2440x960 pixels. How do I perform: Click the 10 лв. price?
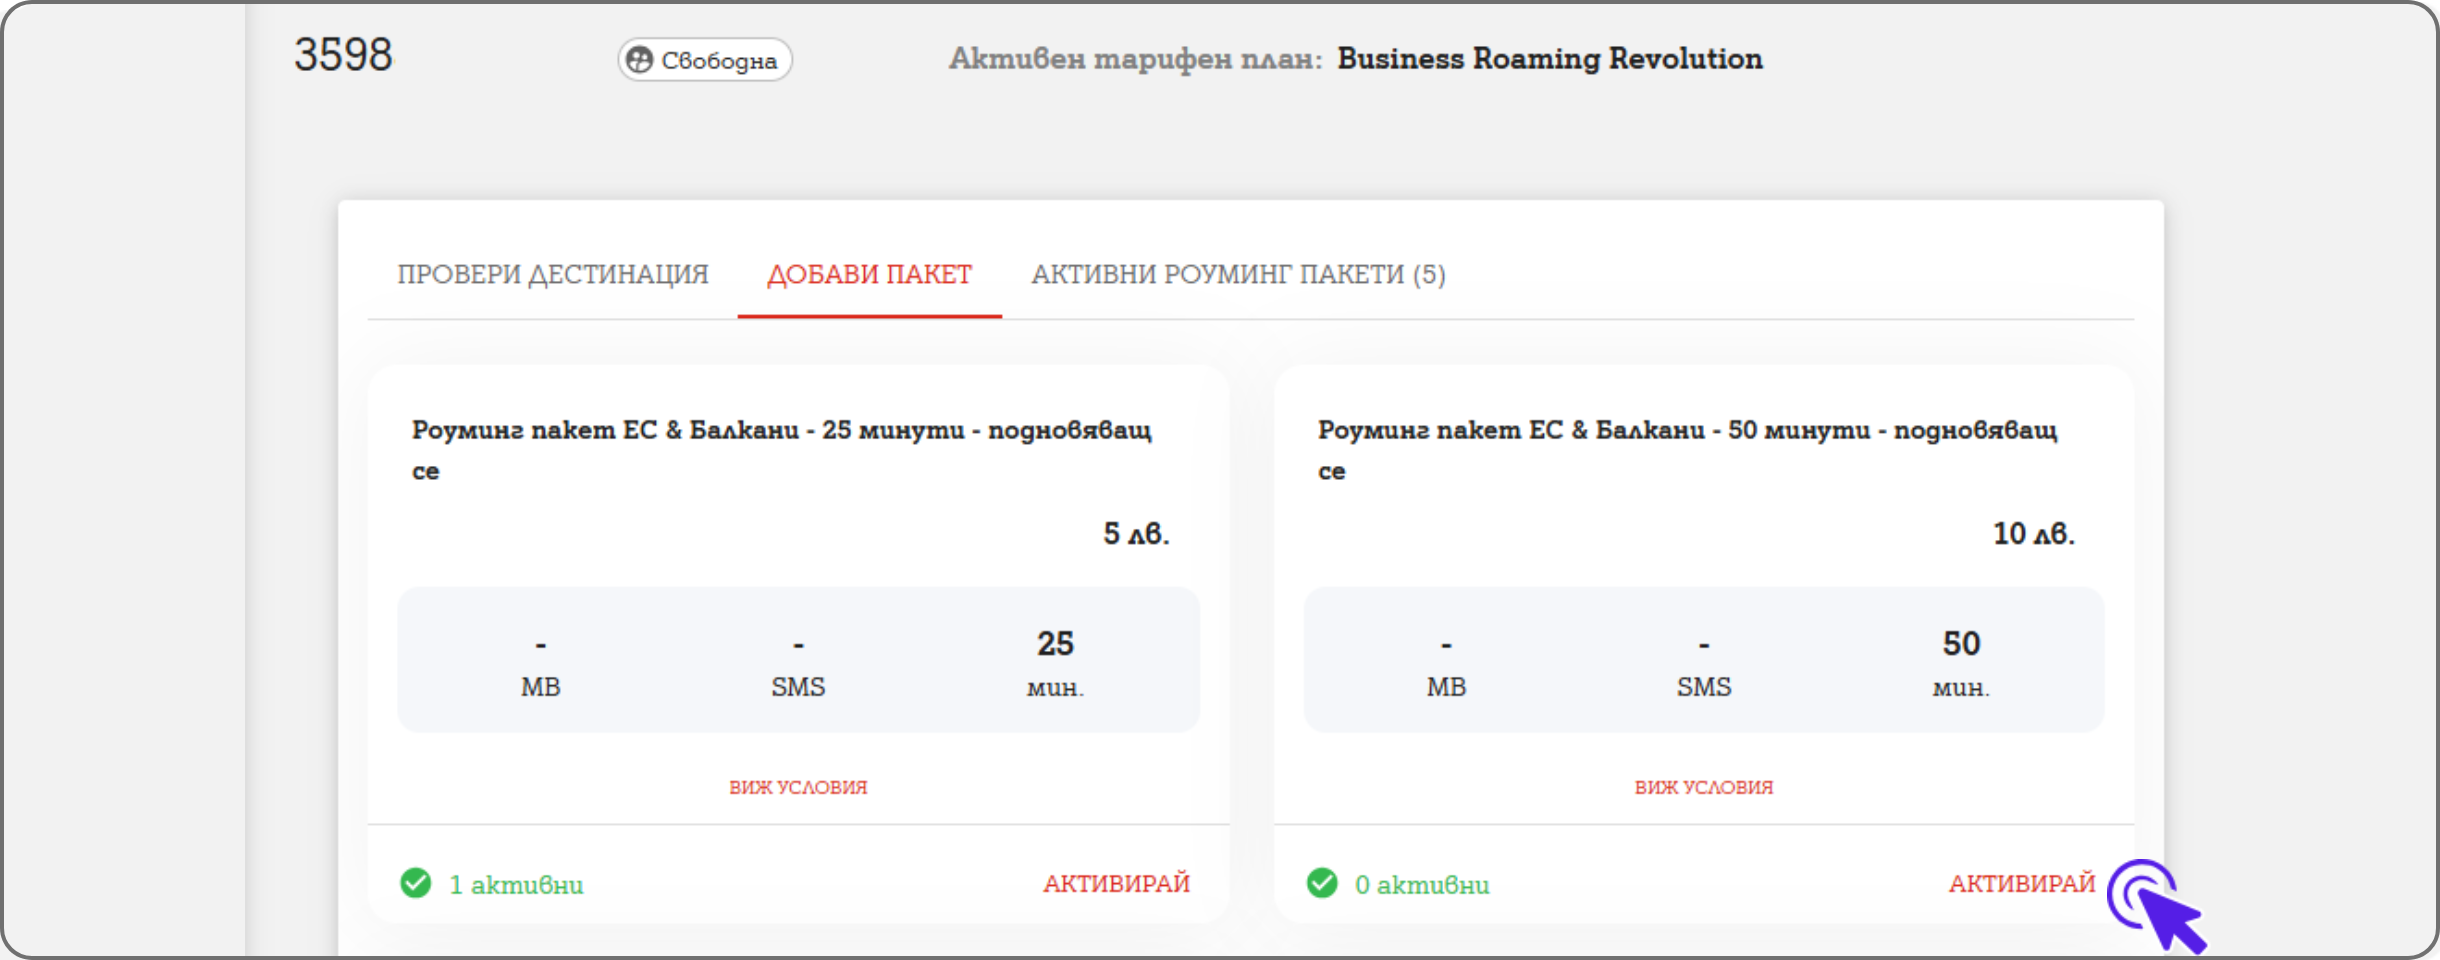pyautogui.click(x=2034, y=533)
